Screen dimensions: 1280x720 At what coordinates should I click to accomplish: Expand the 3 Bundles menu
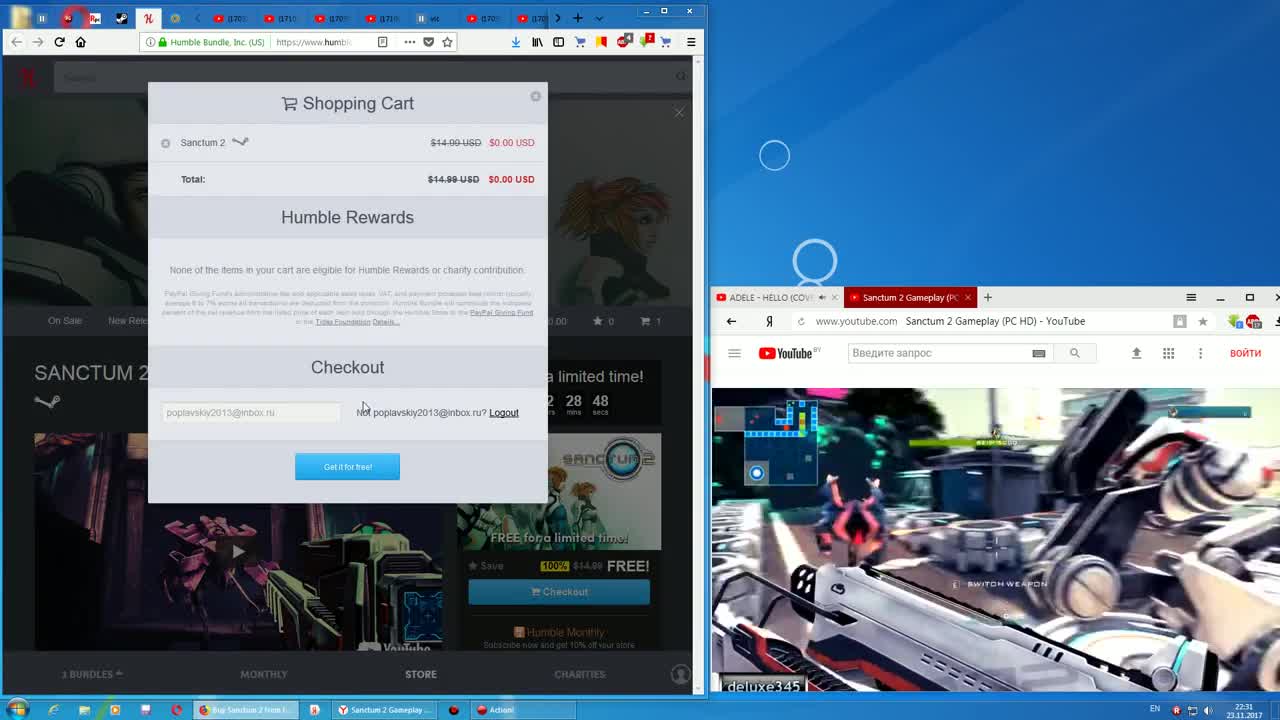pos(92,674)
